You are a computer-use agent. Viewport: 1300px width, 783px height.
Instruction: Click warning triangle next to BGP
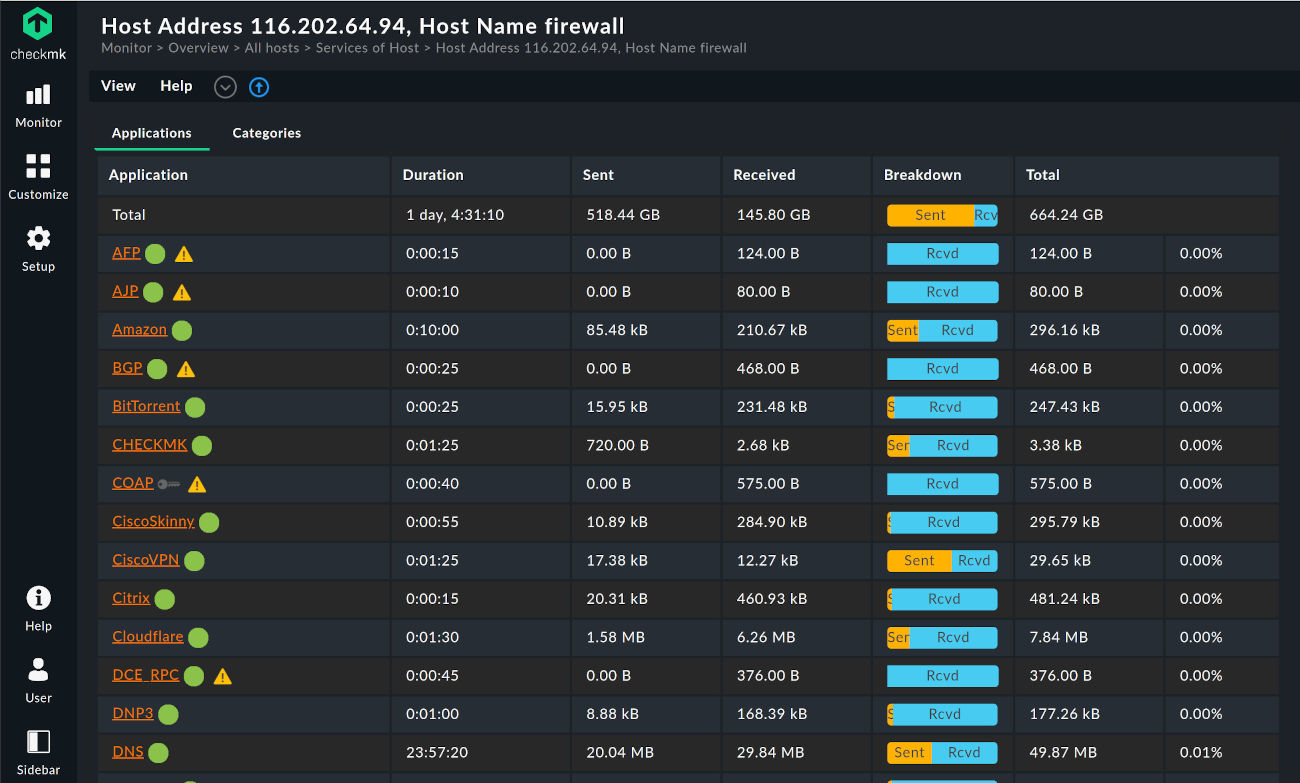pos(186,369)
